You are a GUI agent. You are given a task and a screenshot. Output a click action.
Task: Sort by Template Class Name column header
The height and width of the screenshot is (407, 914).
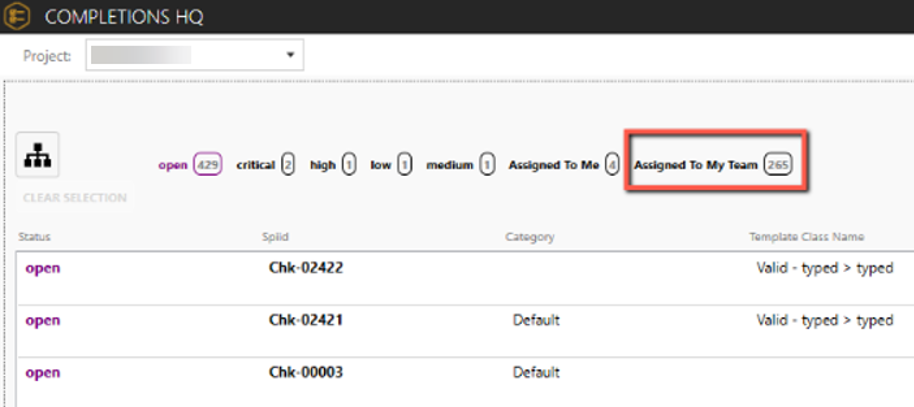click(806, 237)
